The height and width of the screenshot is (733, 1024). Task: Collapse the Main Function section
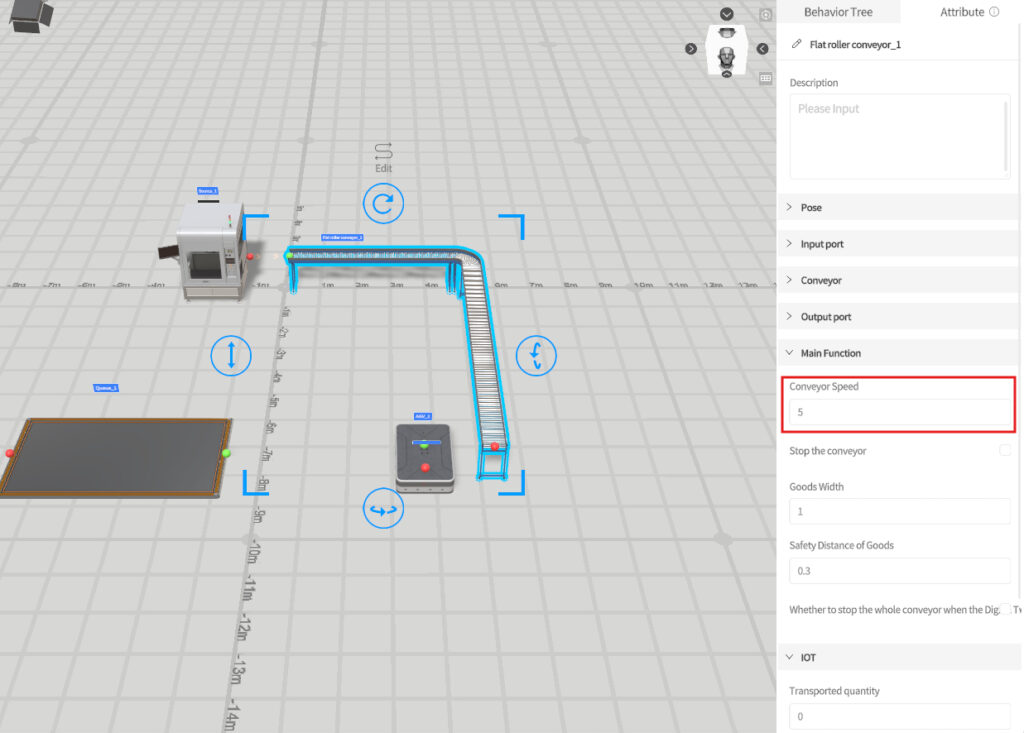(899, 353)
